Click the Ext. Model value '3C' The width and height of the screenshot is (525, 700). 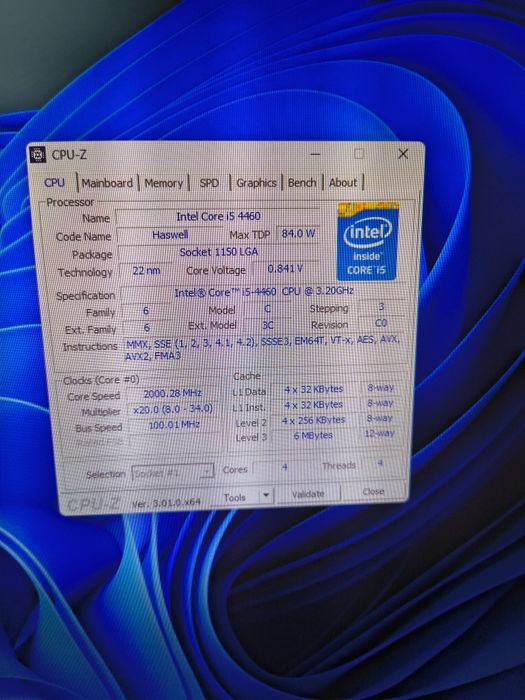pyautogui.click(x=267, y=325)
